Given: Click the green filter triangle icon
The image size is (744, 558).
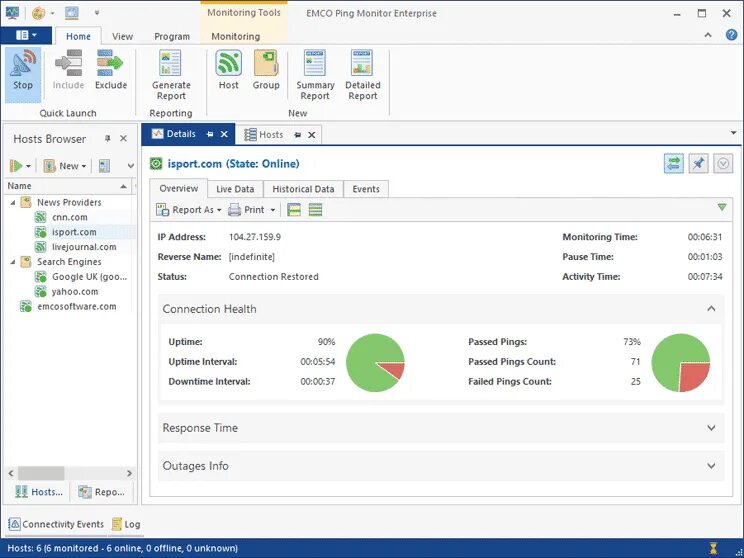Looking at the screenshot, I should point(722,207).
